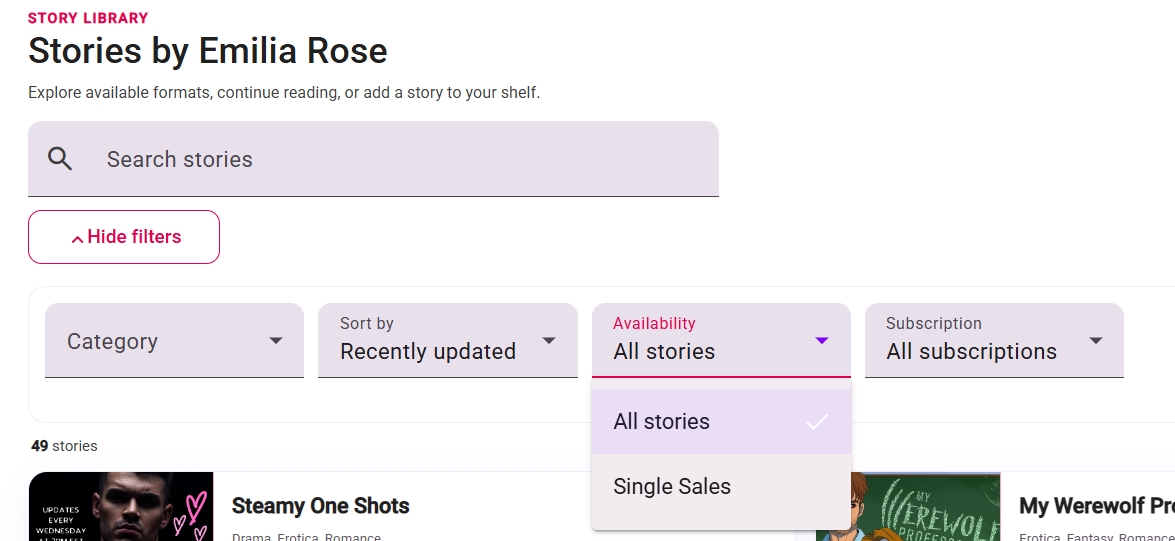This screenshot has height=541, width=1175.
Task: Open Steamy One Shots story title
Action: pyautogui.click(x=321, y=506)
